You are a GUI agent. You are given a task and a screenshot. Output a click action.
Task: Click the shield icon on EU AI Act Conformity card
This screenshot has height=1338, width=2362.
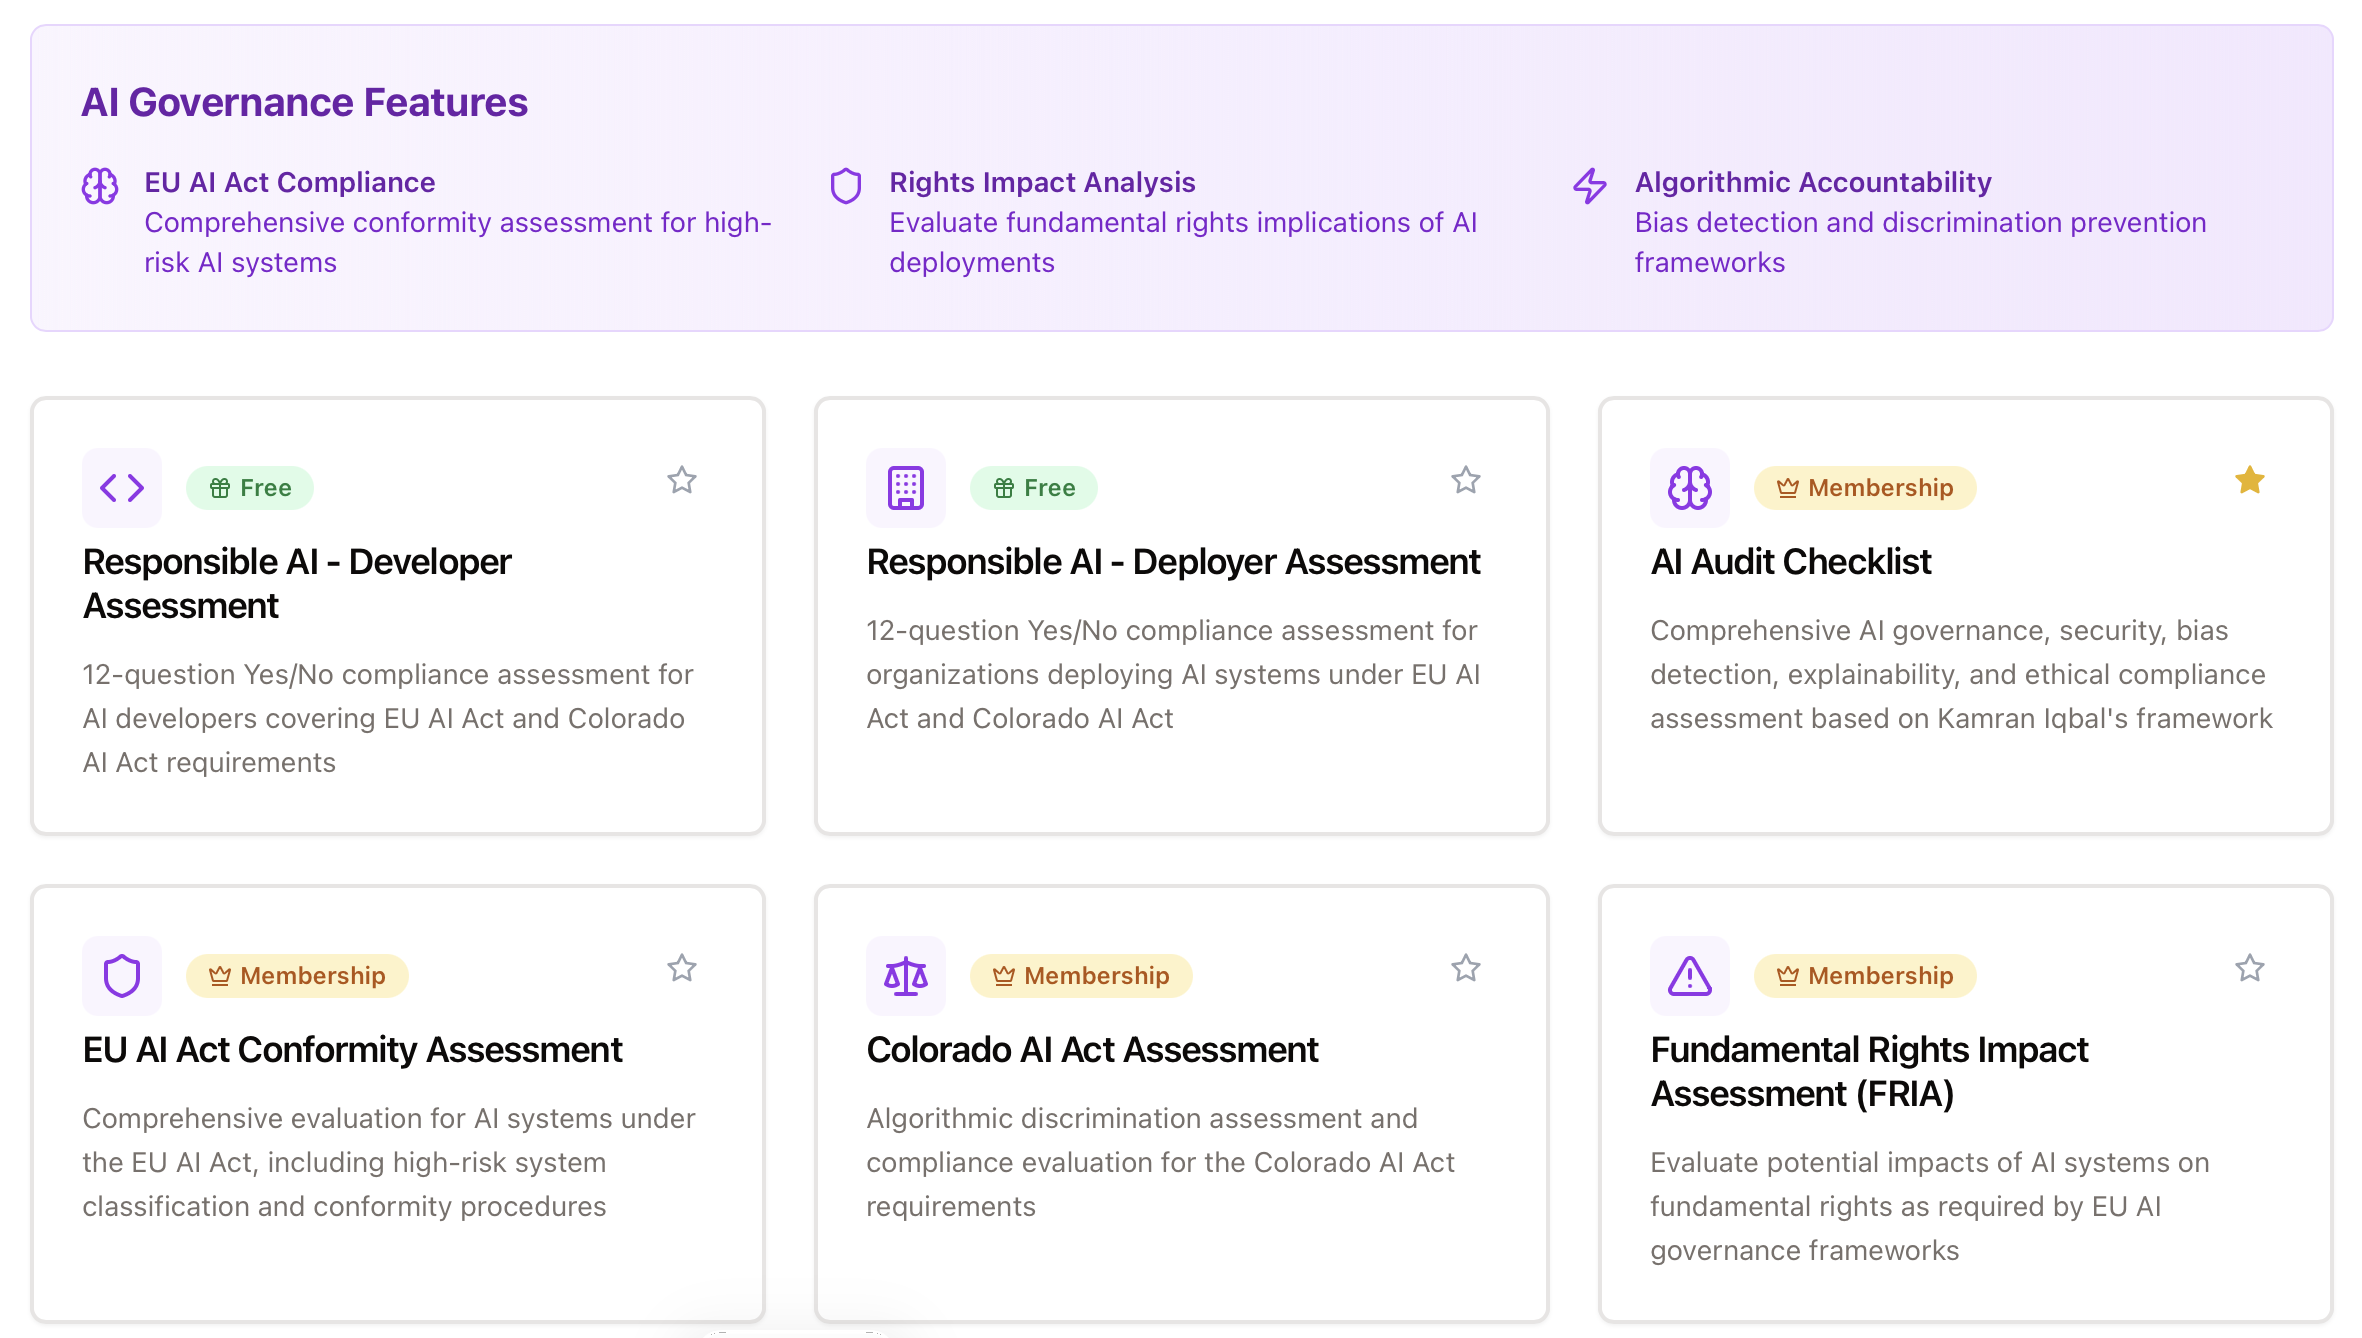[122, 976]
